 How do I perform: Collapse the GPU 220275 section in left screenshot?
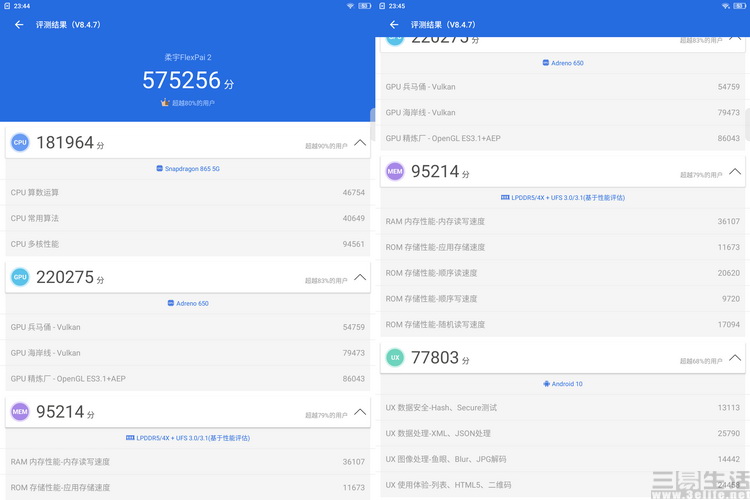[360, 278]
